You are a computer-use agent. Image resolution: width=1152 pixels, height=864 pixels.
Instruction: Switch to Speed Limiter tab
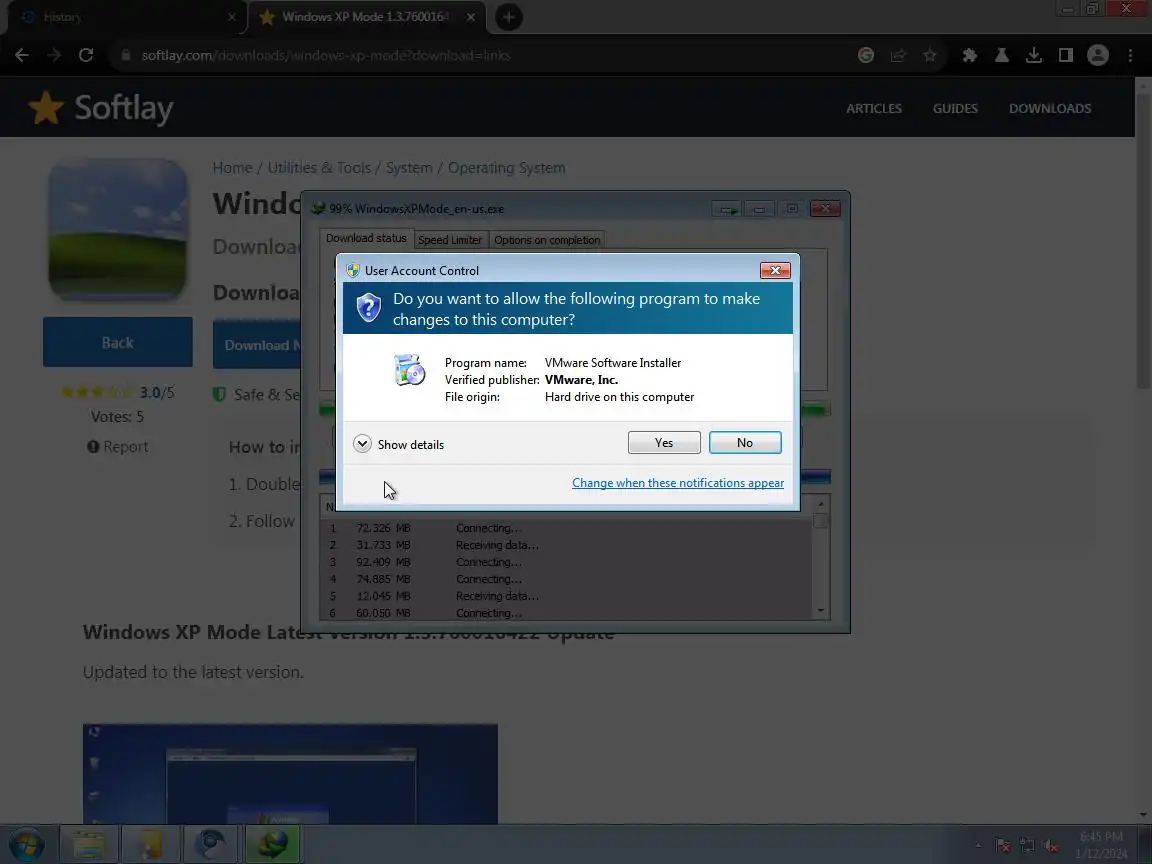click(450, 240)
